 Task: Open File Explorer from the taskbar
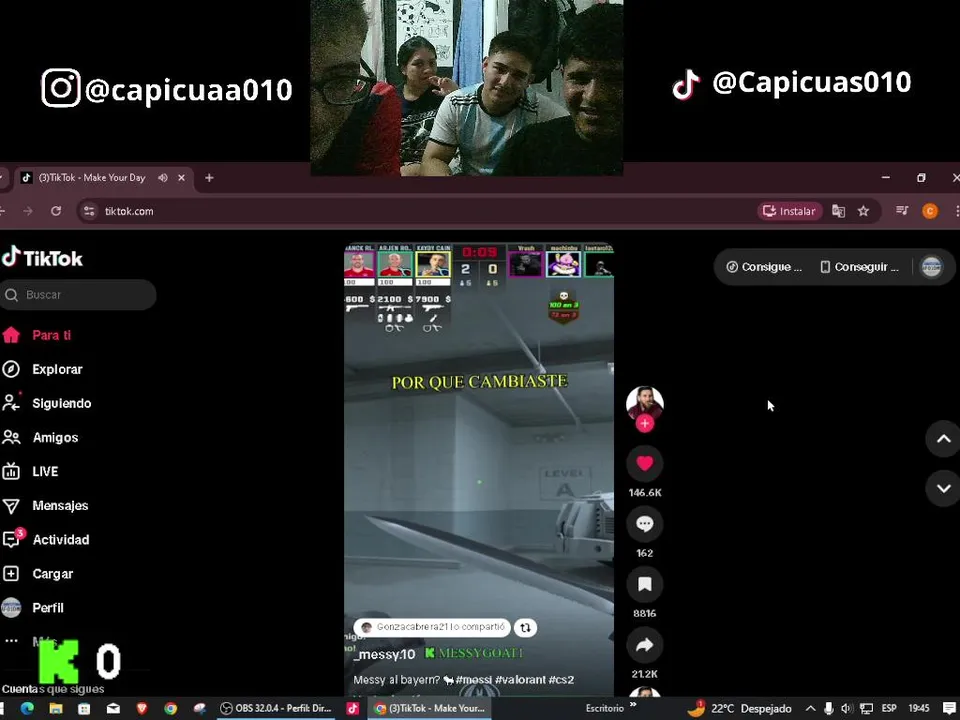[56, 708]
